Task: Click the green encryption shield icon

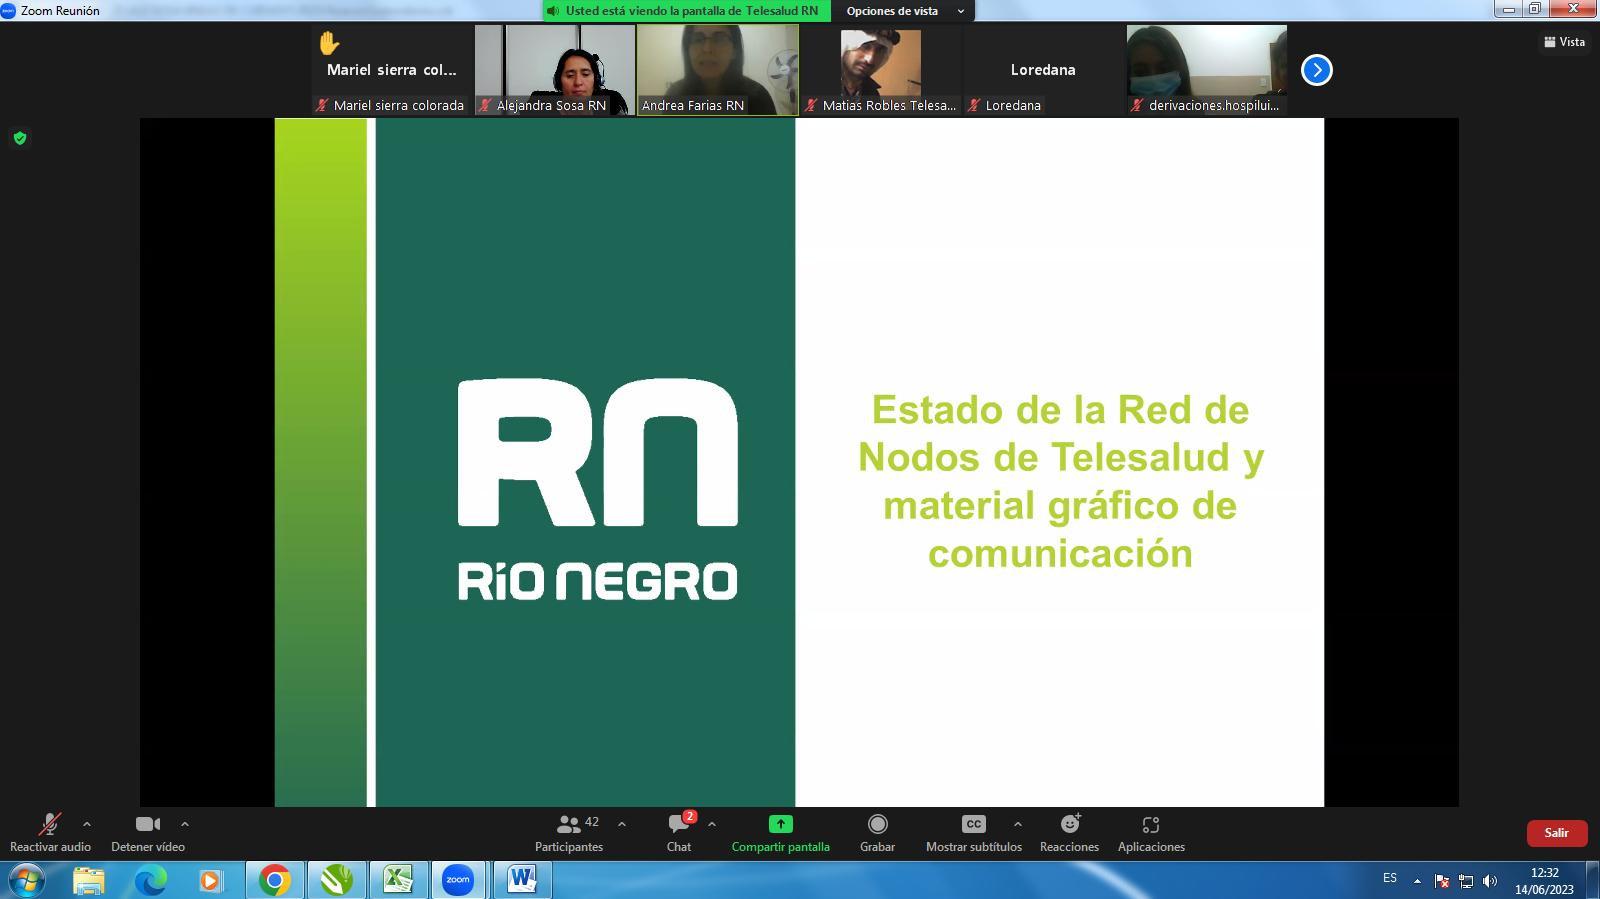Action: (19, 138)
